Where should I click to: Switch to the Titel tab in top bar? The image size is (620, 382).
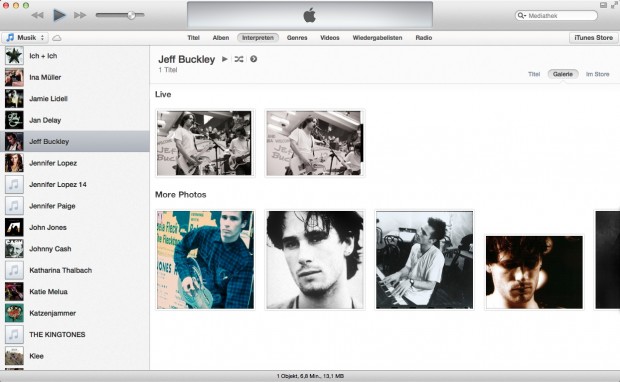[x=193, y=38]
